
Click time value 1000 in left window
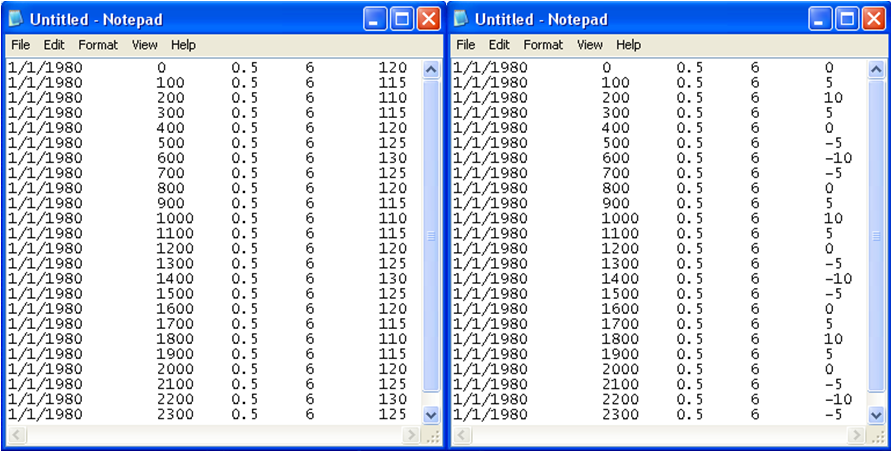click(175, 218)
